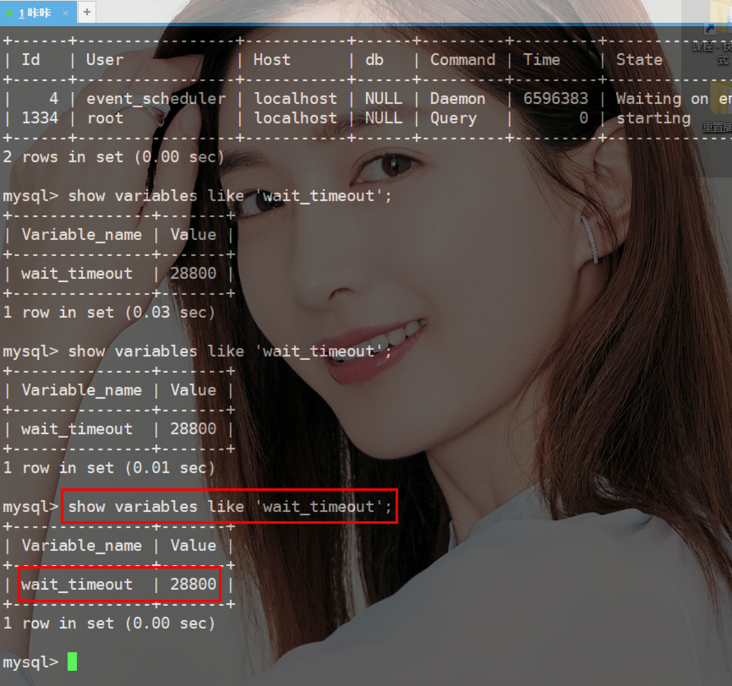The height and width of the screenshot is (686, 732).
Task: Click the process Id '4'
Action: tap(54, 99)
